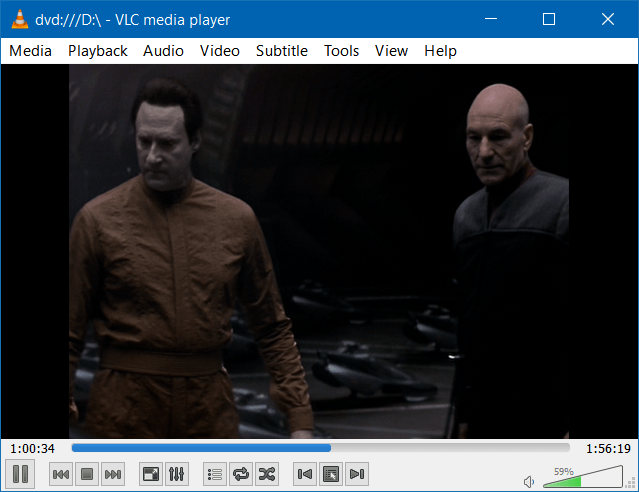
Task: Open extended settings equalizer icon
Action: coord(177,474)
